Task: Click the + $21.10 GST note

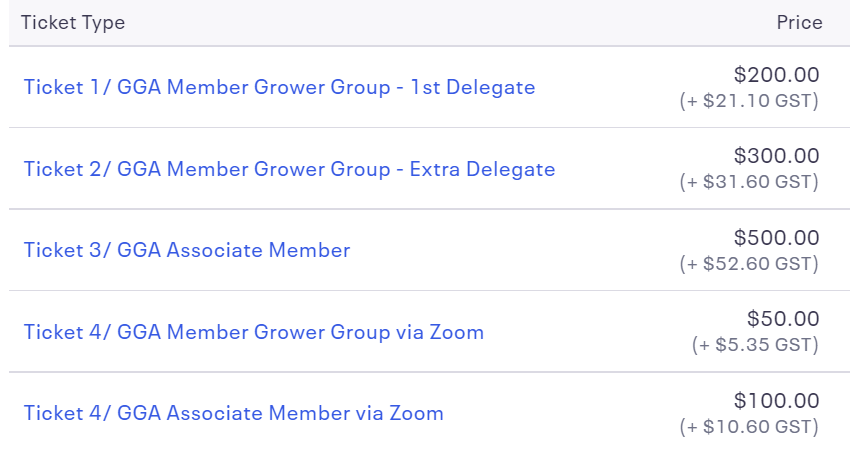Action: tap(749, 101)
